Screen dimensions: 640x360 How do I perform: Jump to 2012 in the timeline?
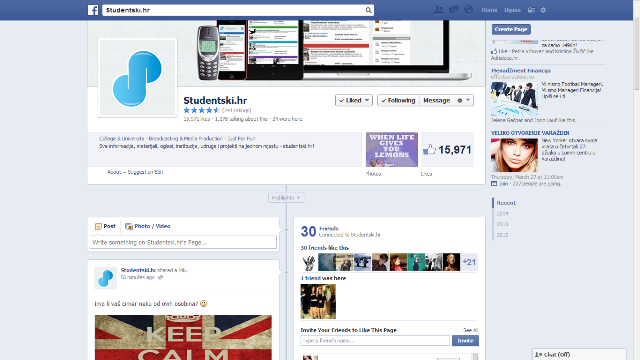(x=502, y=235)
